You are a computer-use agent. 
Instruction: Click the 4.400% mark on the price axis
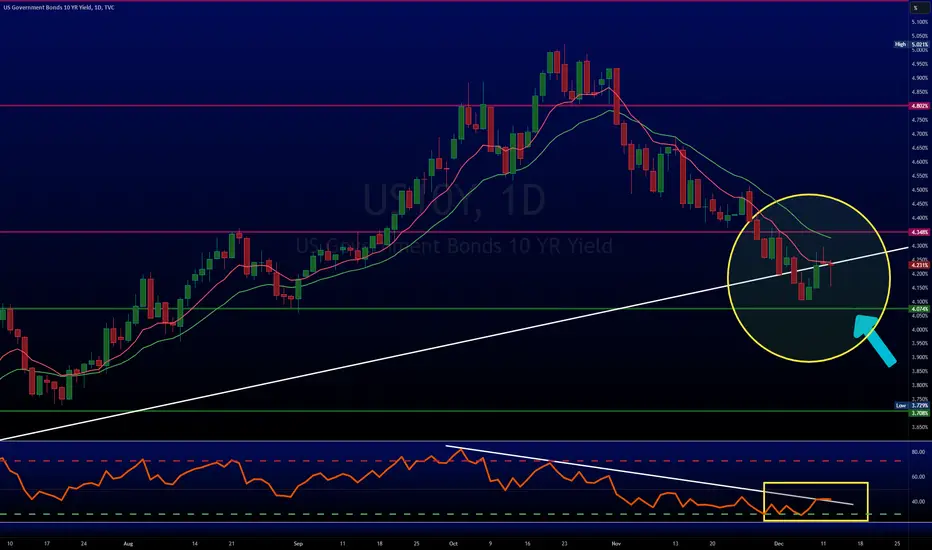(x=919, y=218)
